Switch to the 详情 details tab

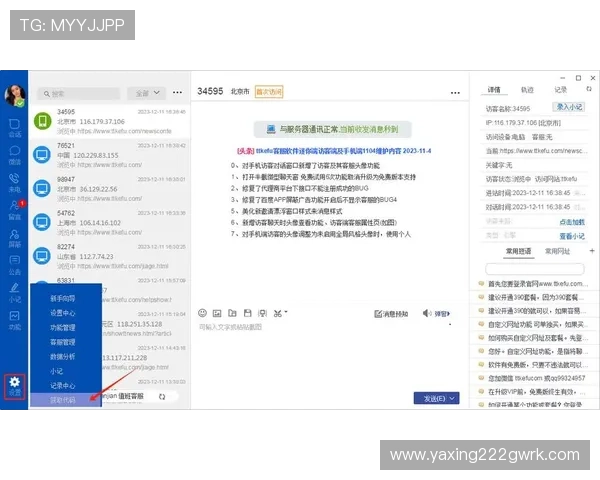tap(494, 90)
